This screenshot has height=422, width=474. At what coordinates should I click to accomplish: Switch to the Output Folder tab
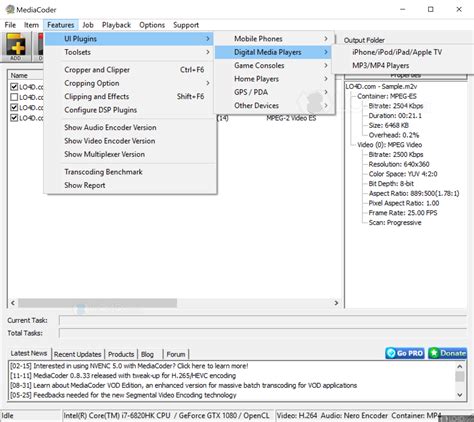pyautogui.click(x=364, y=40)
